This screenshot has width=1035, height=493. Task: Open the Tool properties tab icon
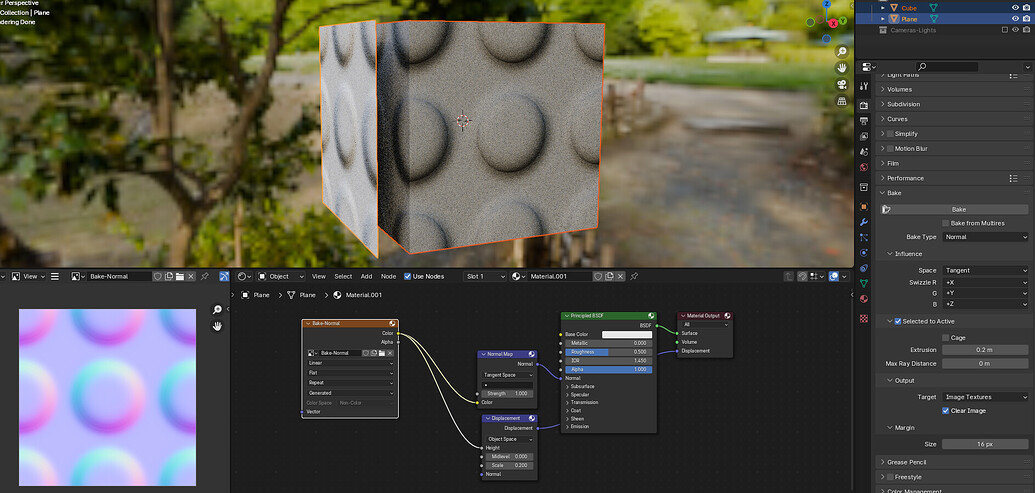point(864,86)
